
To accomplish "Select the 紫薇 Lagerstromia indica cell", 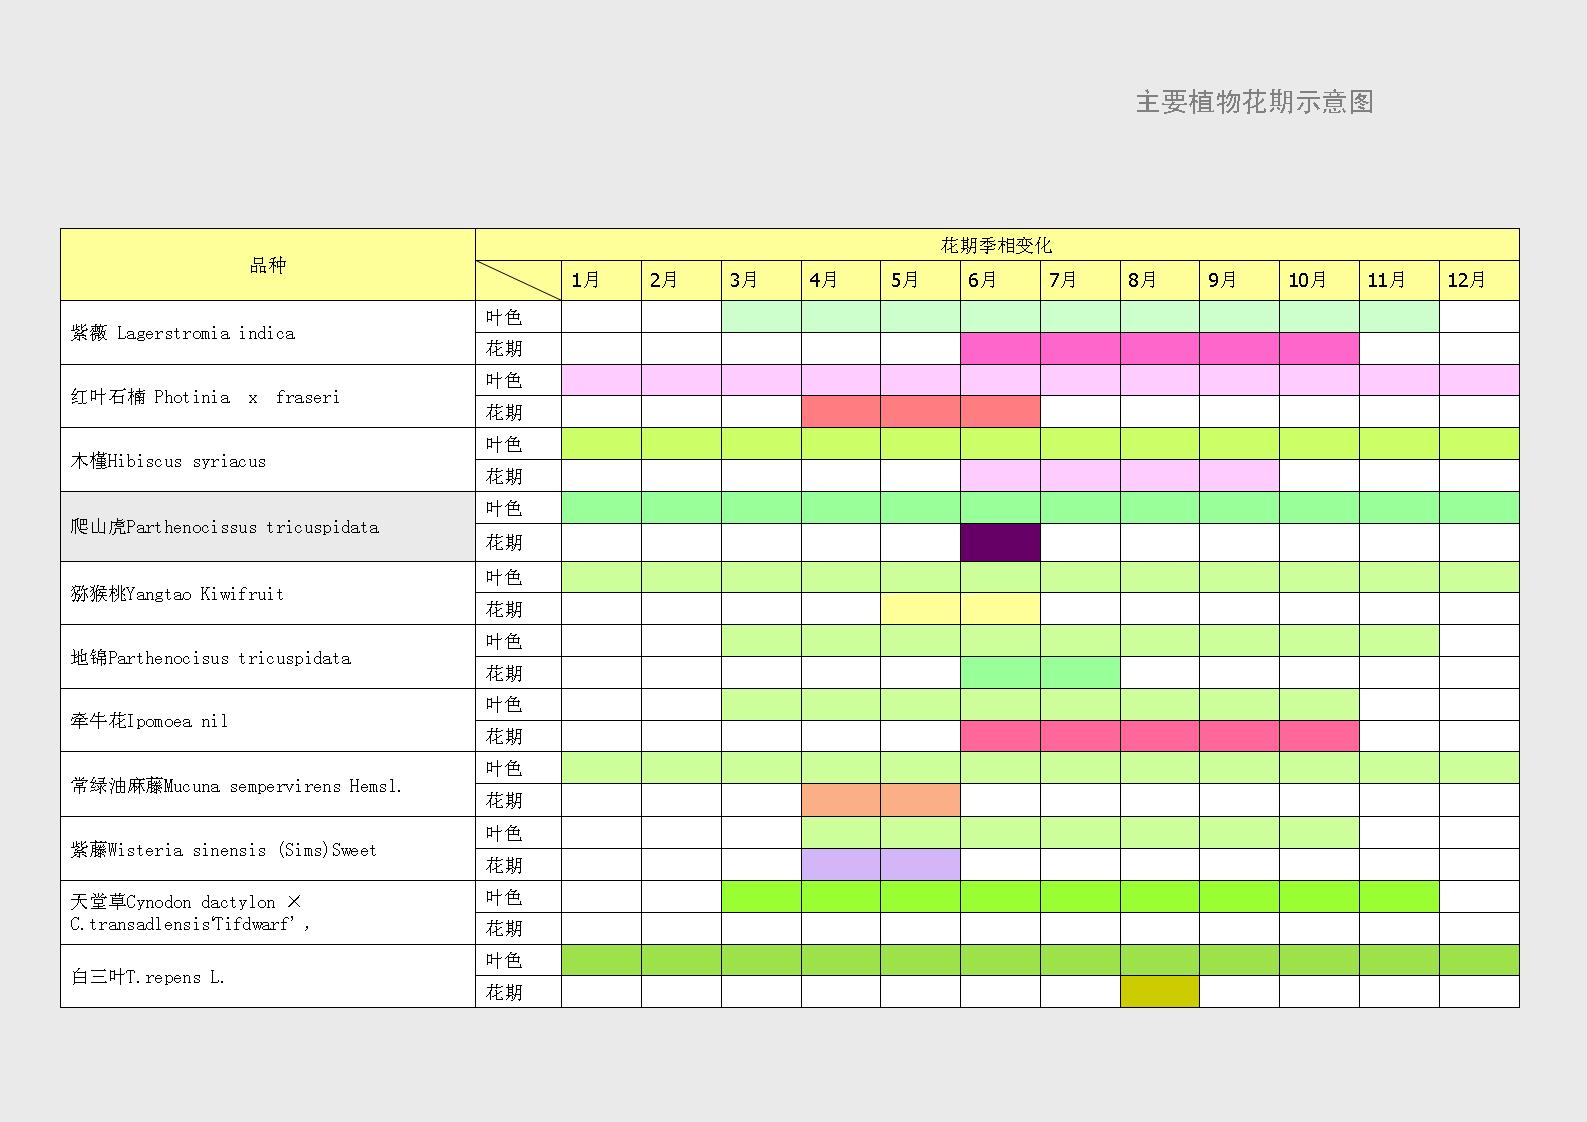I will [267, 333].
